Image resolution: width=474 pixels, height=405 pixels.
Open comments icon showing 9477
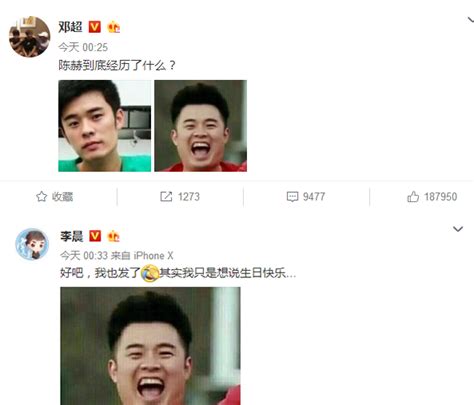click(x=292, y=196)
